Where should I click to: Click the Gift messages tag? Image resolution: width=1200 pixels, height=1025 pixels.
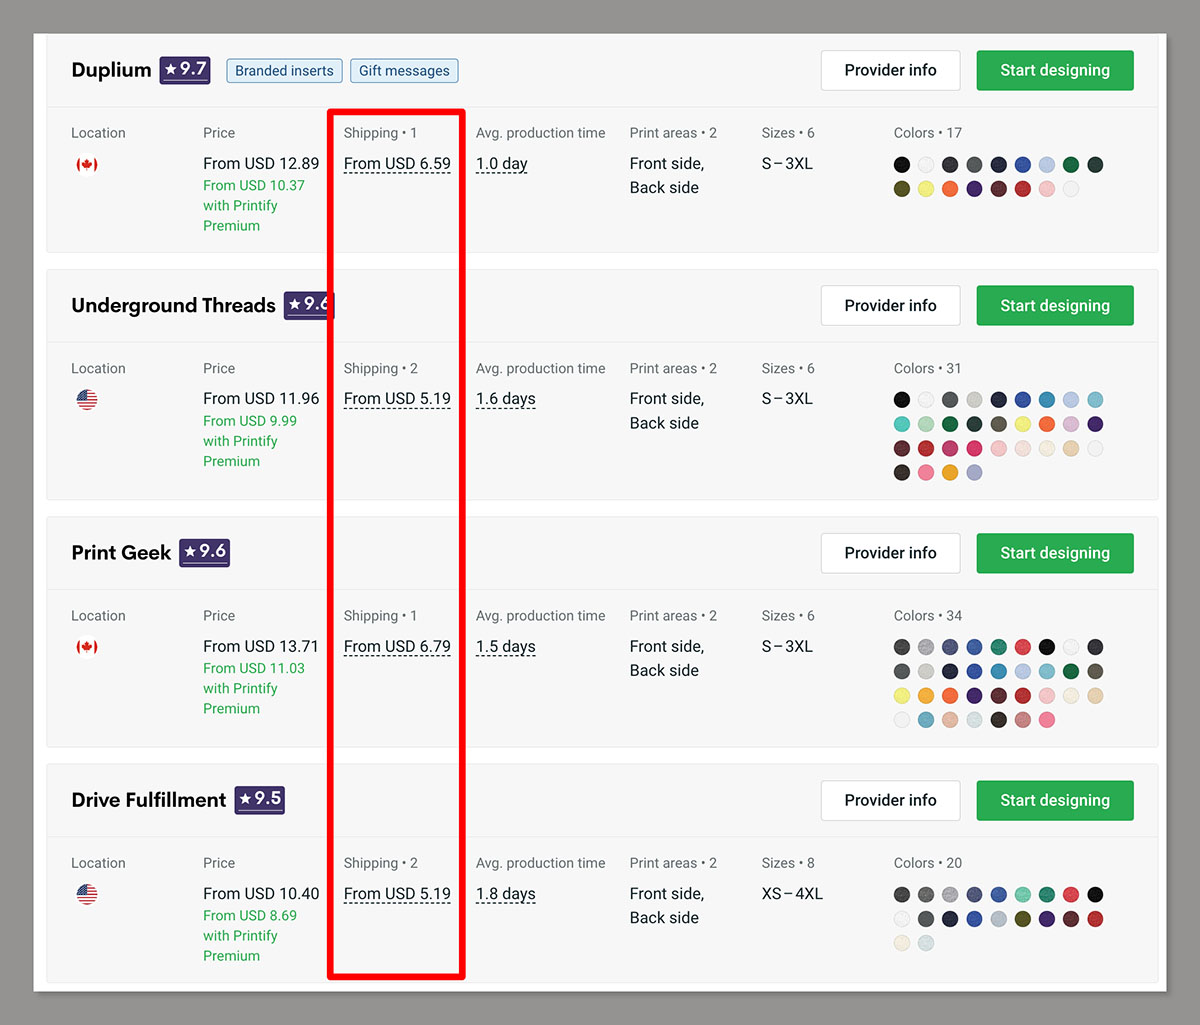click(404, 70)
